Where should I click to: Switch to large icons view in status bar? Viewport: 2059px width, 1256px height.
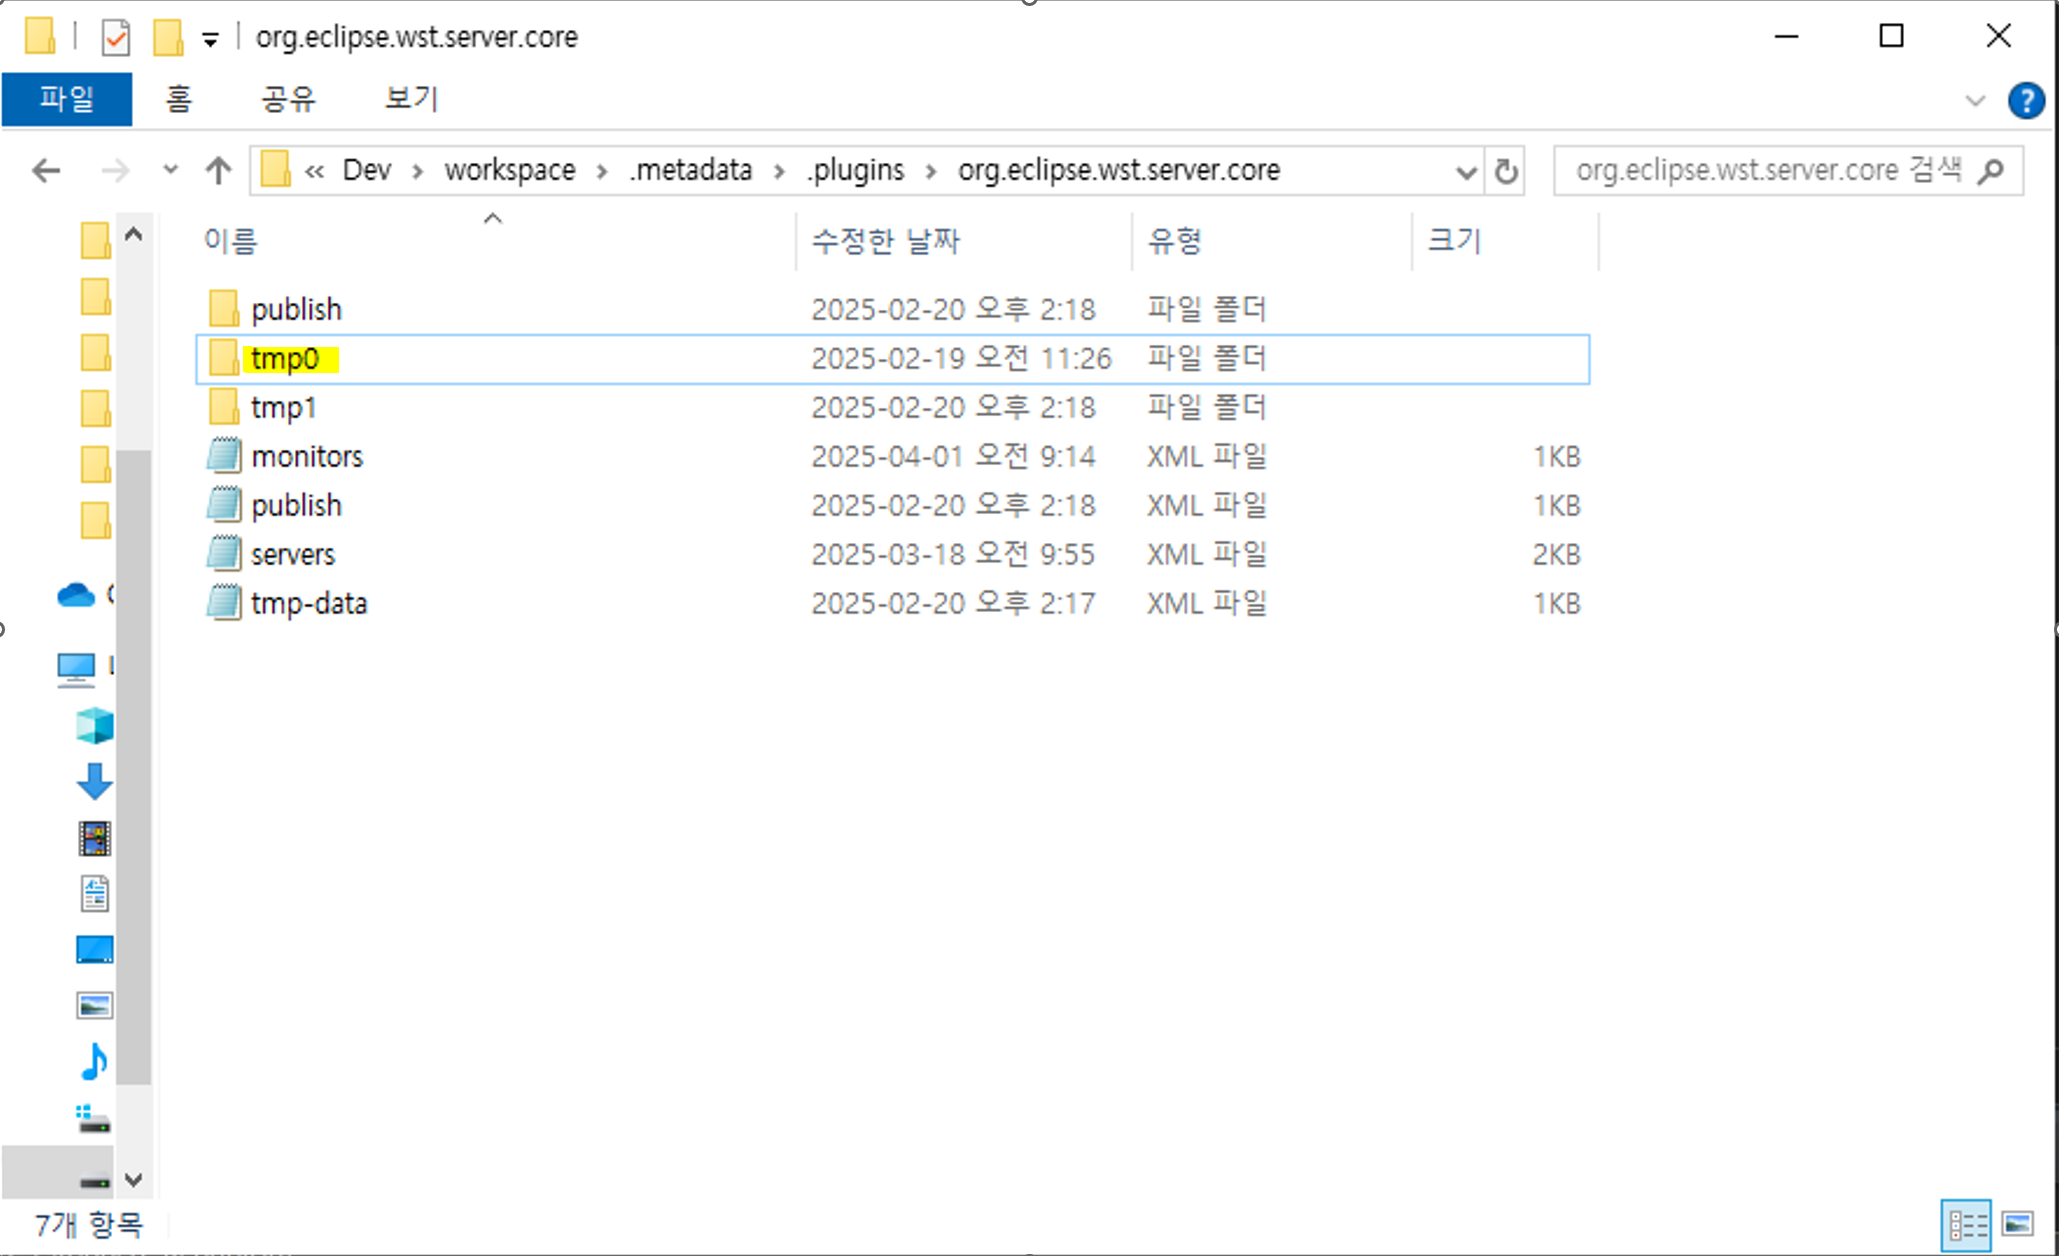2017,1224
